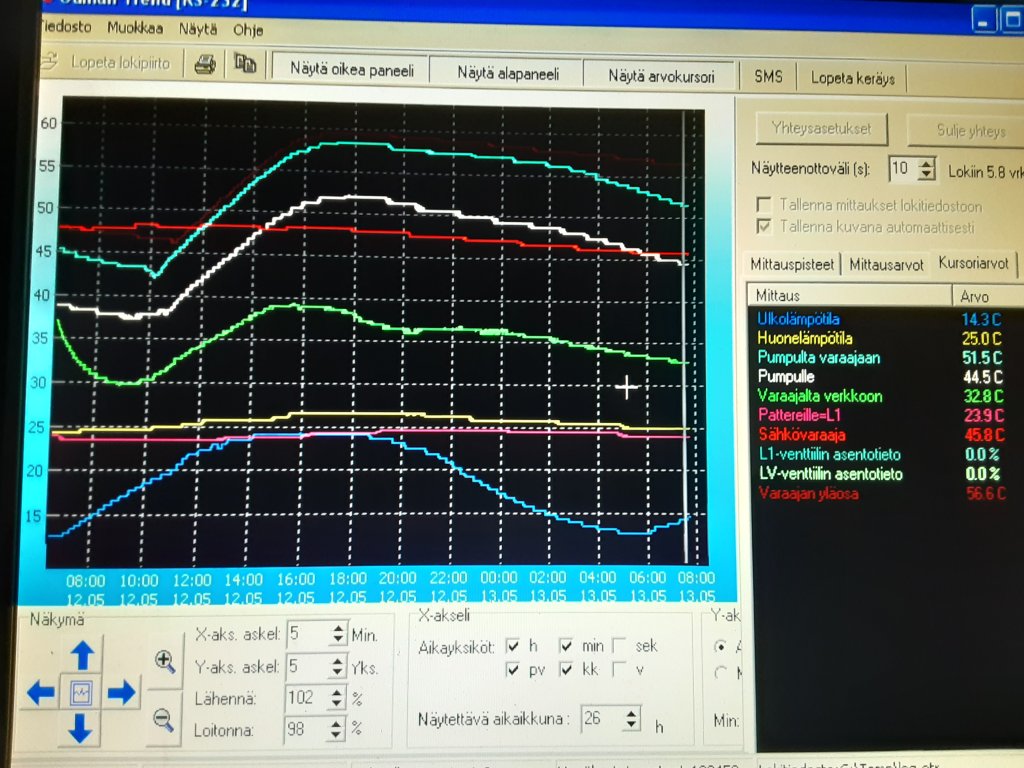Click the copy icon next to printer

(245, 63)
